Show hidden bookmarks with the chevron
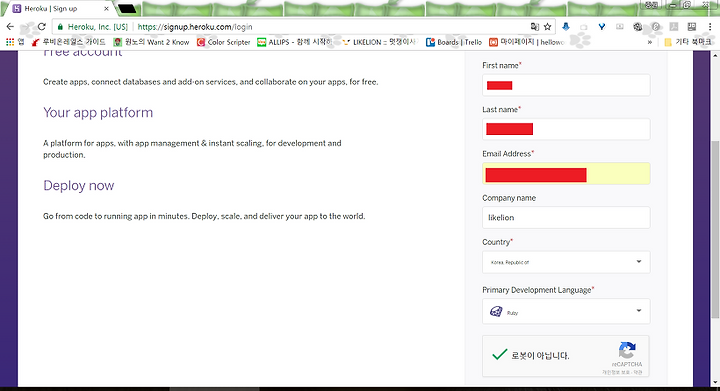 coord(649,42)
